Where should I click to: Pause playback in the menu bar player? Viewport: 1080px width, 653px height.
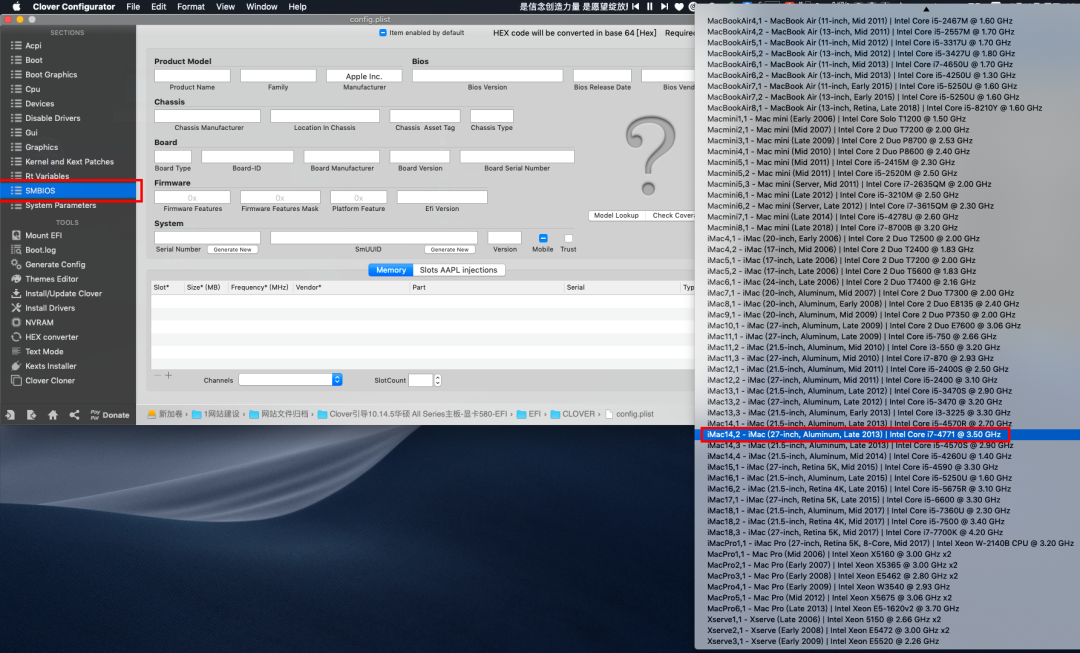[649, 7]
